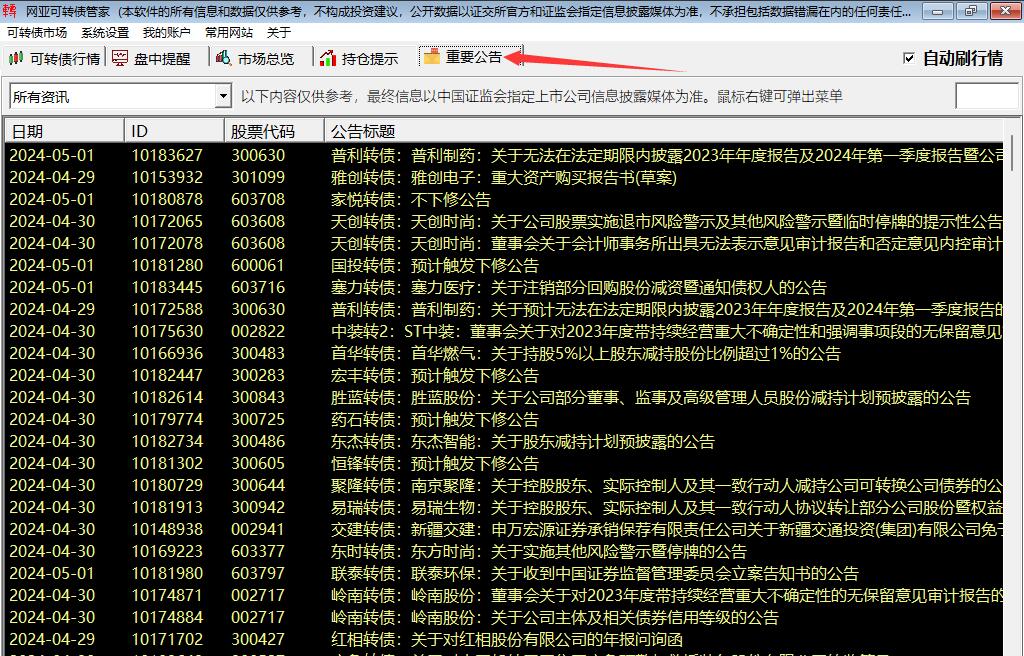
Task: Sort by the 公告标题 column header
Action: click(664, 131)
